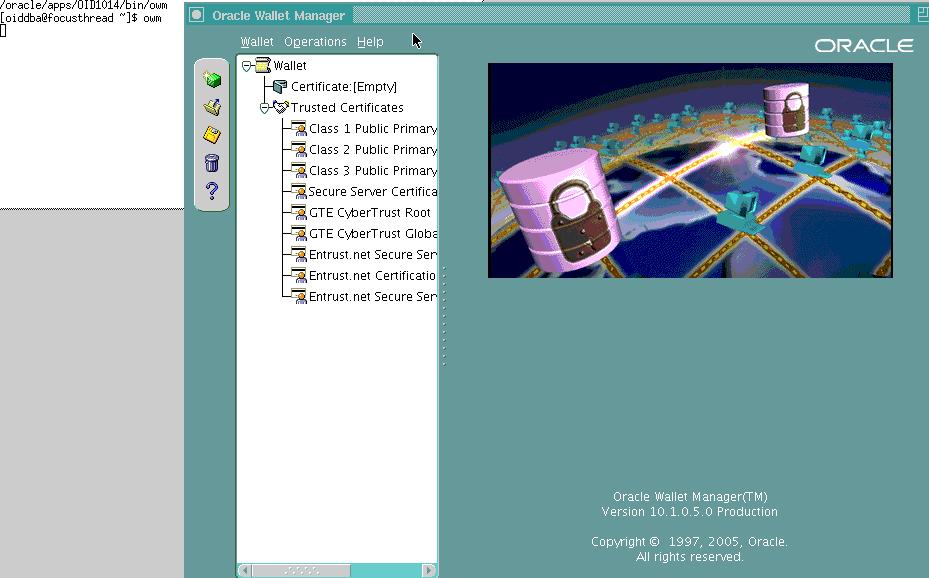
Task: Open the Operations menu
Action: (x=315, y=42)
